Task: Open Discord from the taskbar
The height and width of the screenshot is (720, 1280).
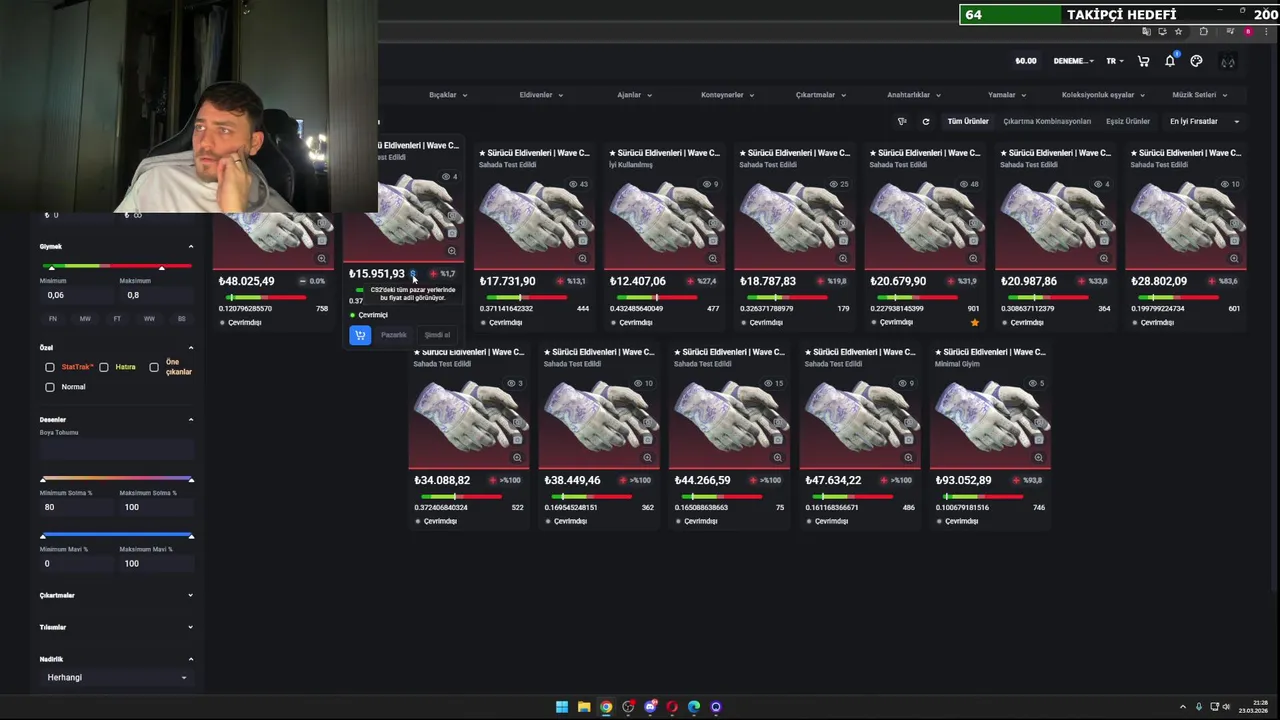Action: (x=650, y=707)
